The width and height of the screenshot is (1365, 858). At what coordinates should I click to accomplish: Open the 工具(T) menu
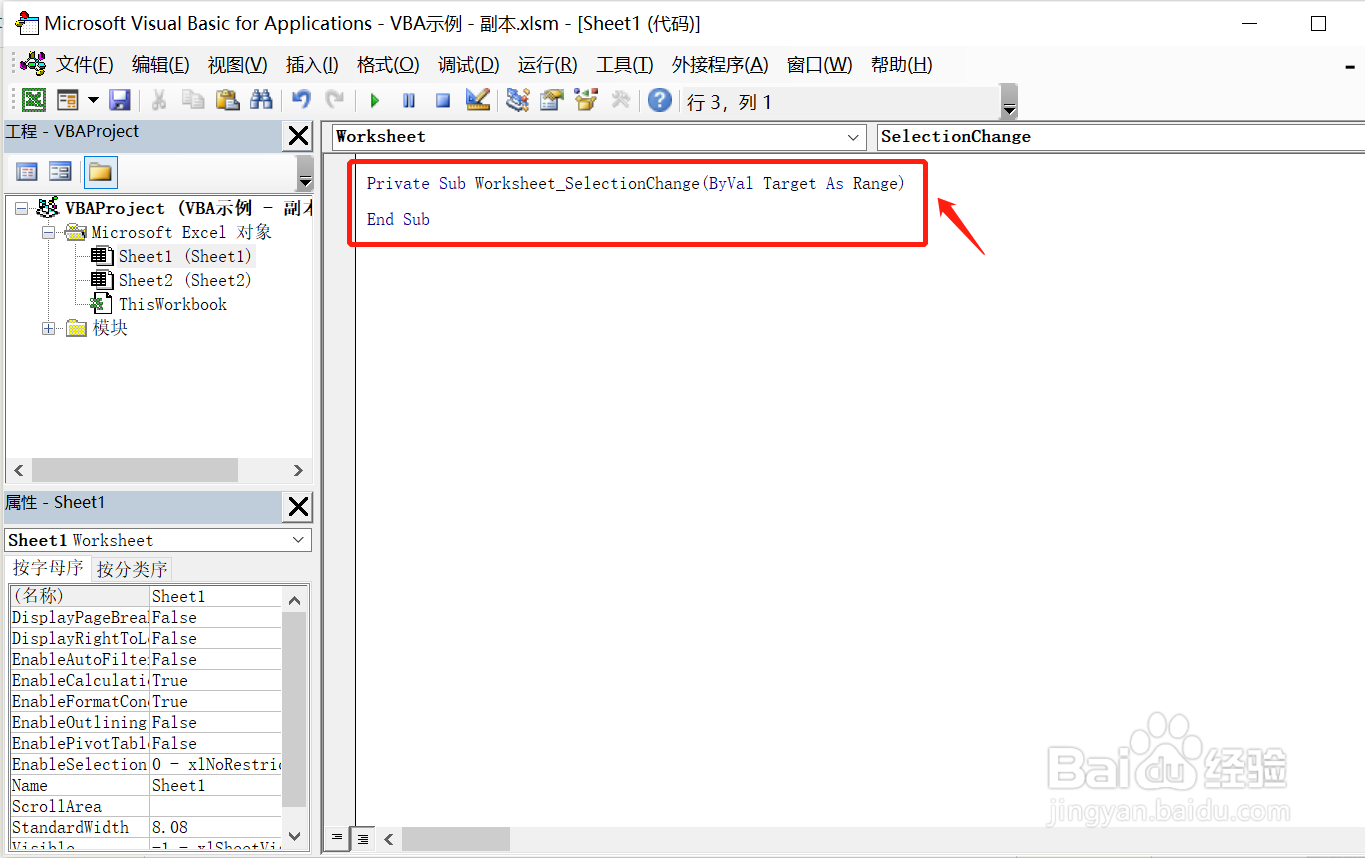(625, 65)
